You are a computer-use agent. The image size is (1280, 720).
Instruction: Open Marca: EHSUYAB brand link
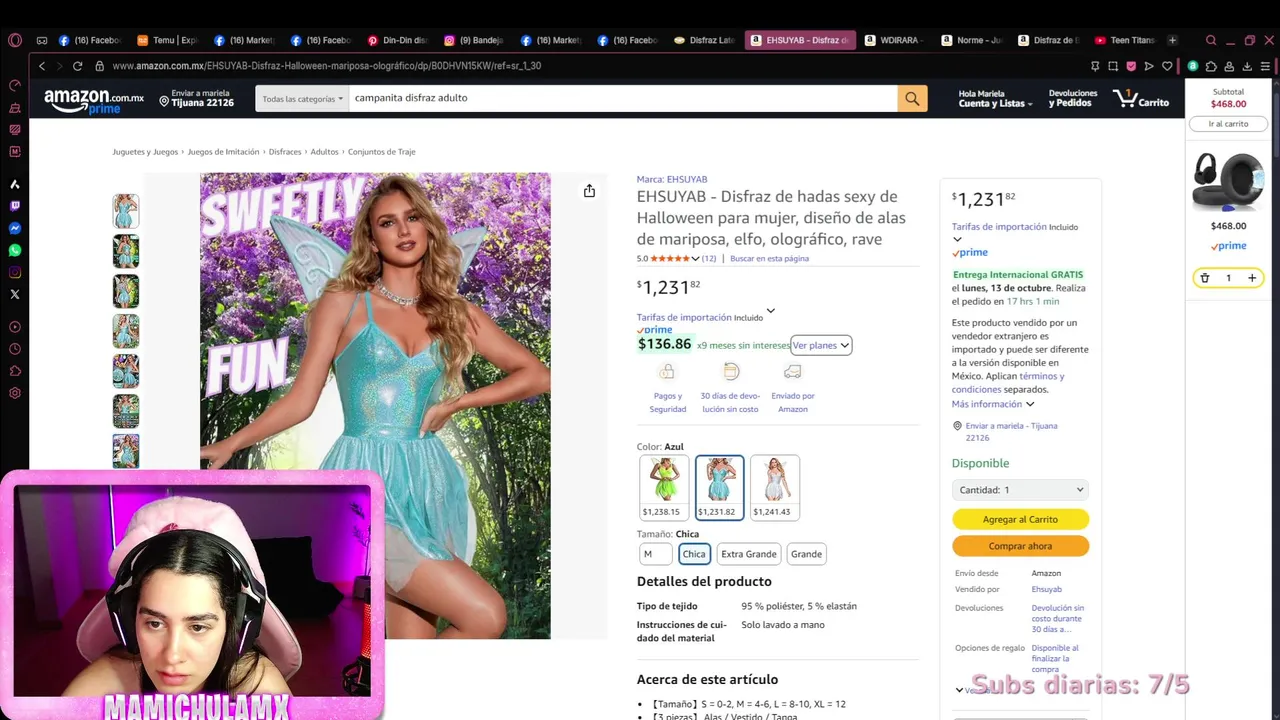(672, 180)
